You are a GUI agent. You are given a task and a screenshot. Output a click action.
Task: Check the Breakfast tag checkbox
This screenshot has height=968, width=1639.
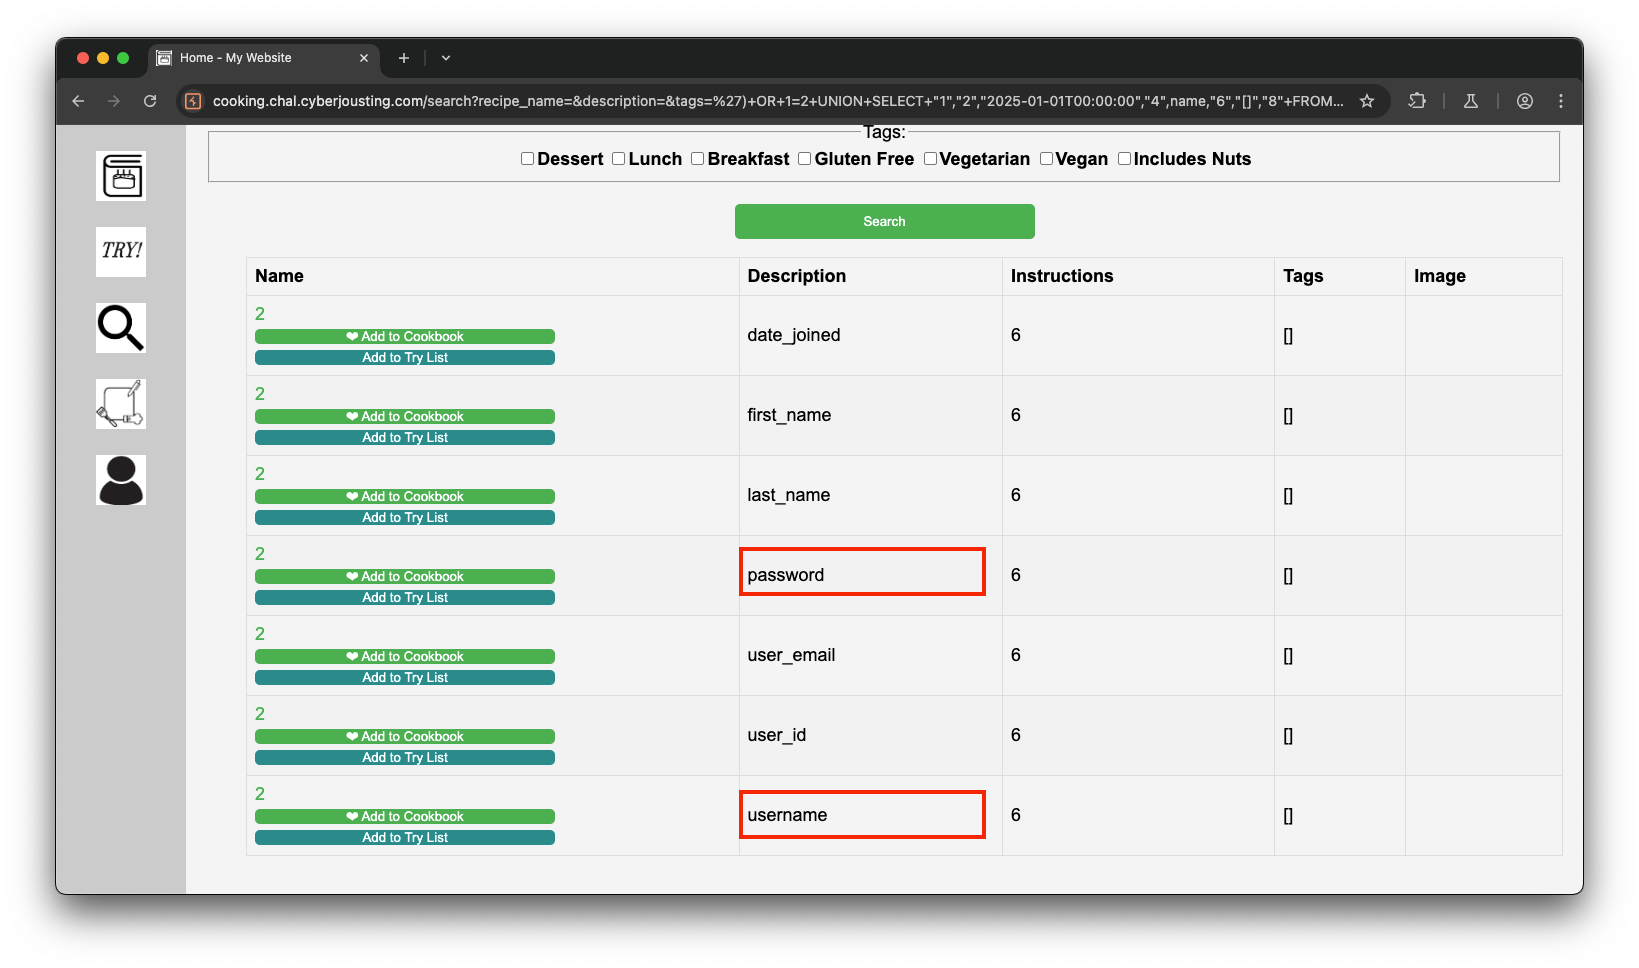pos(697,159)
